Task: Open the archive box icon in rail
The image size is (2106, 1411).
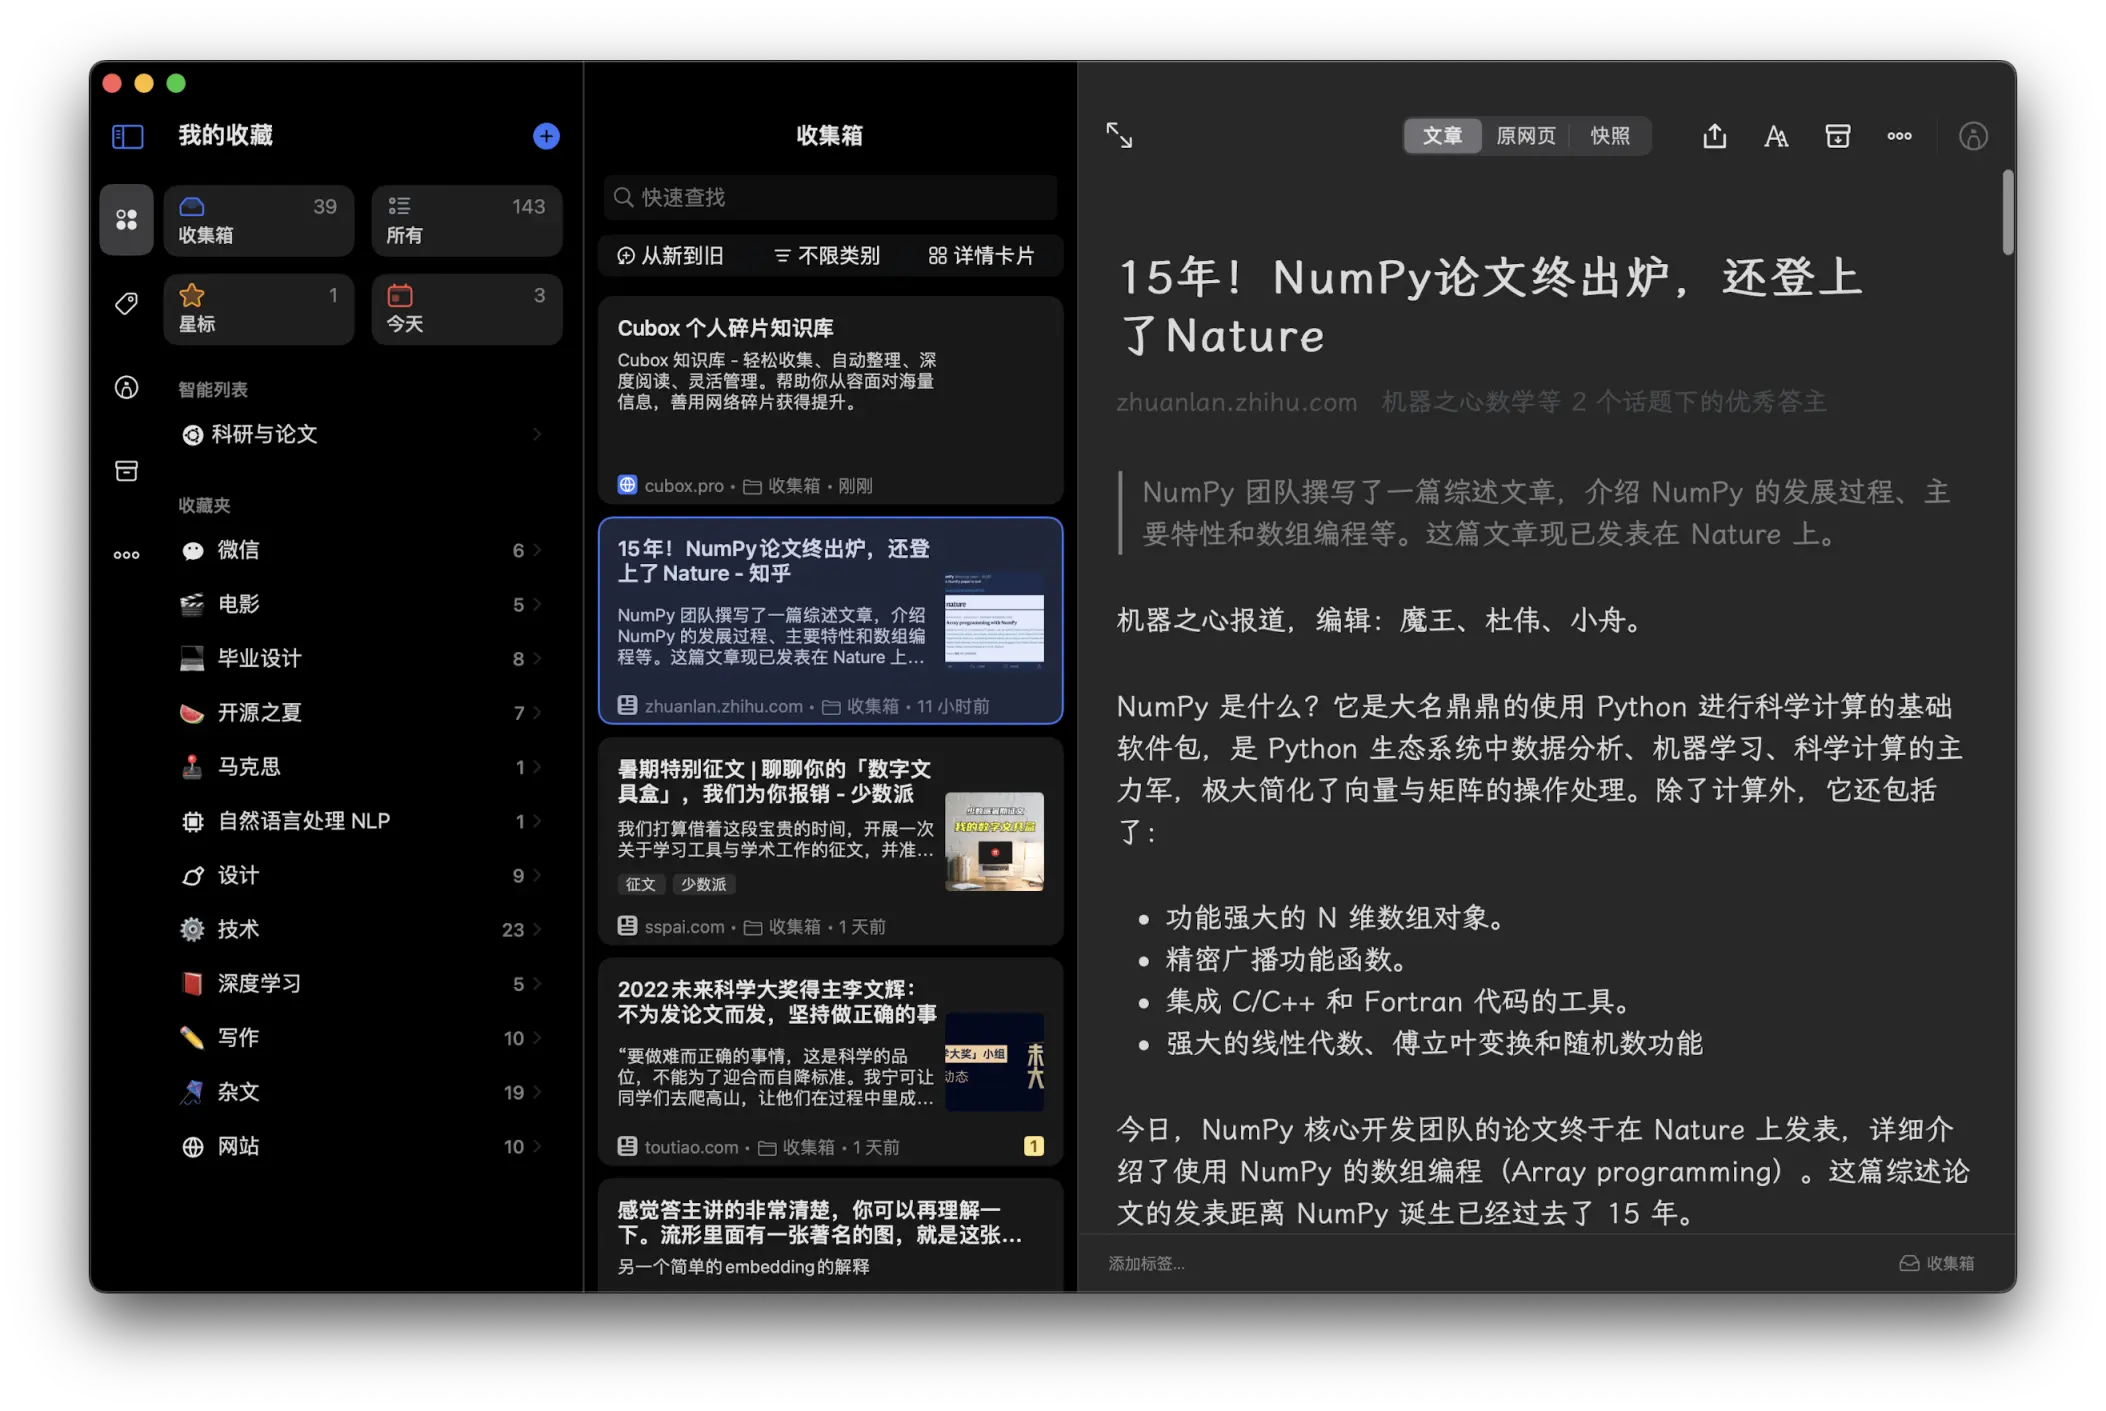Action: pyautogui.click(x=126, y=471)
